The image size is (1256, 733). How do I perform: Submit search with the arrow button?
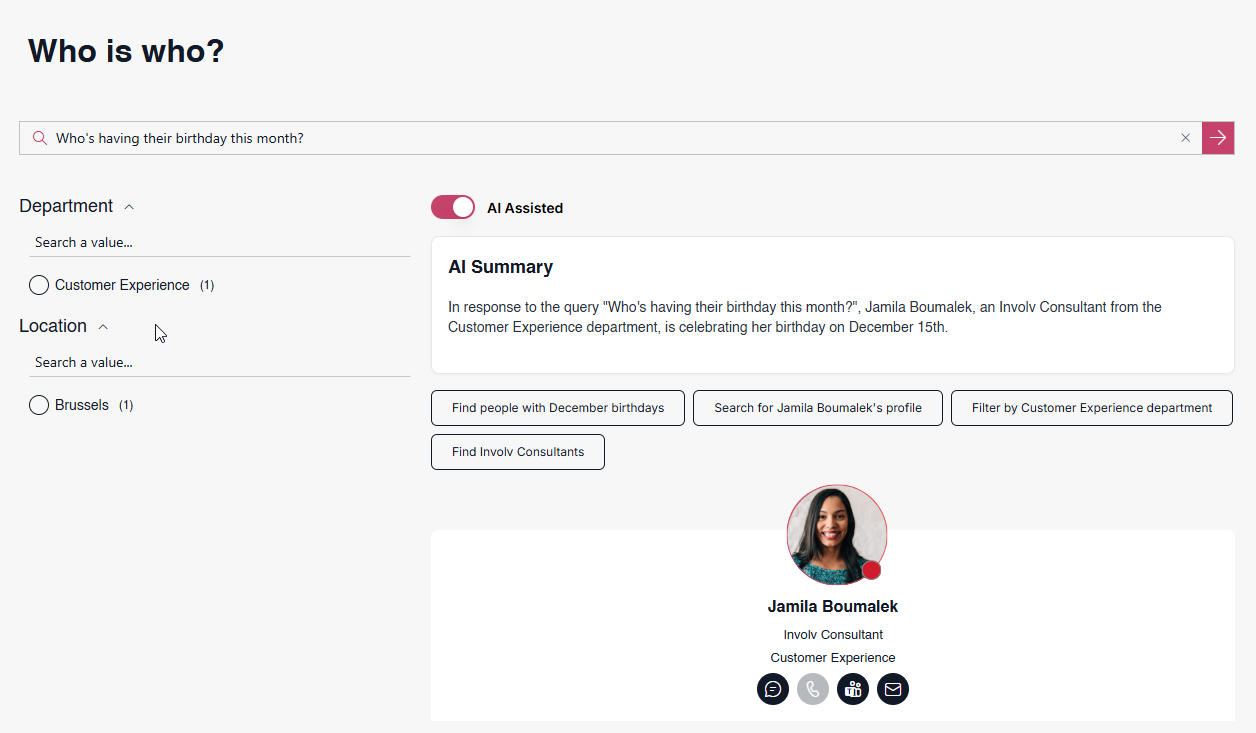pos(1218,138)
